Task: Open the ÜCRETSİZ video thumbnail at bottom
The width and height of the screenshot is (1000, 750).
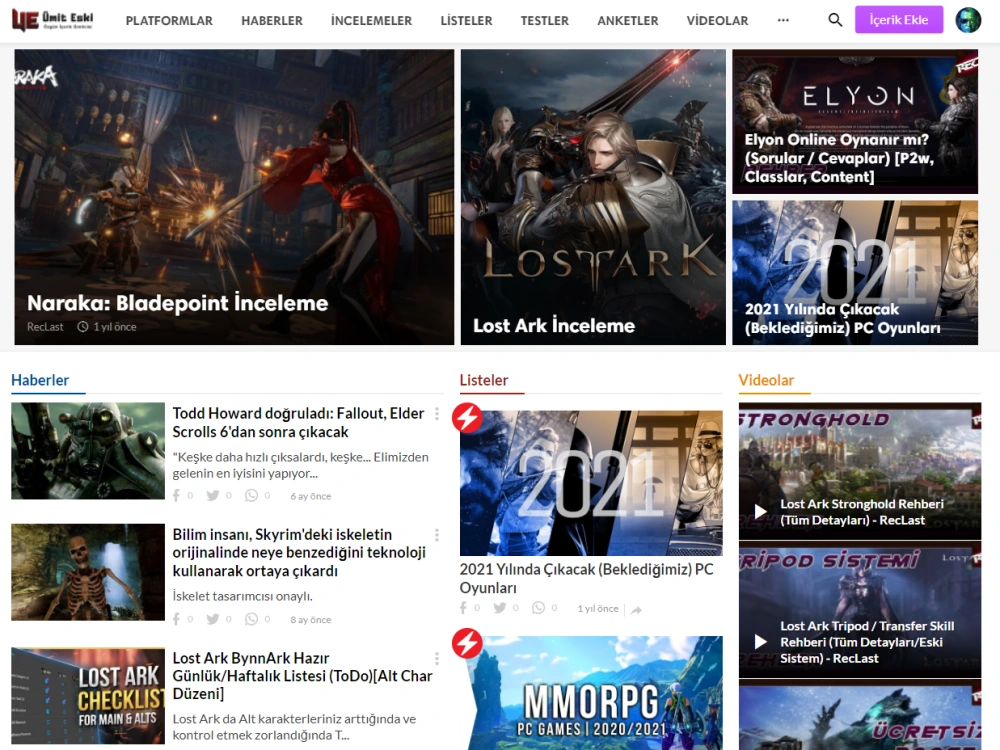Action: coord(860,715)
